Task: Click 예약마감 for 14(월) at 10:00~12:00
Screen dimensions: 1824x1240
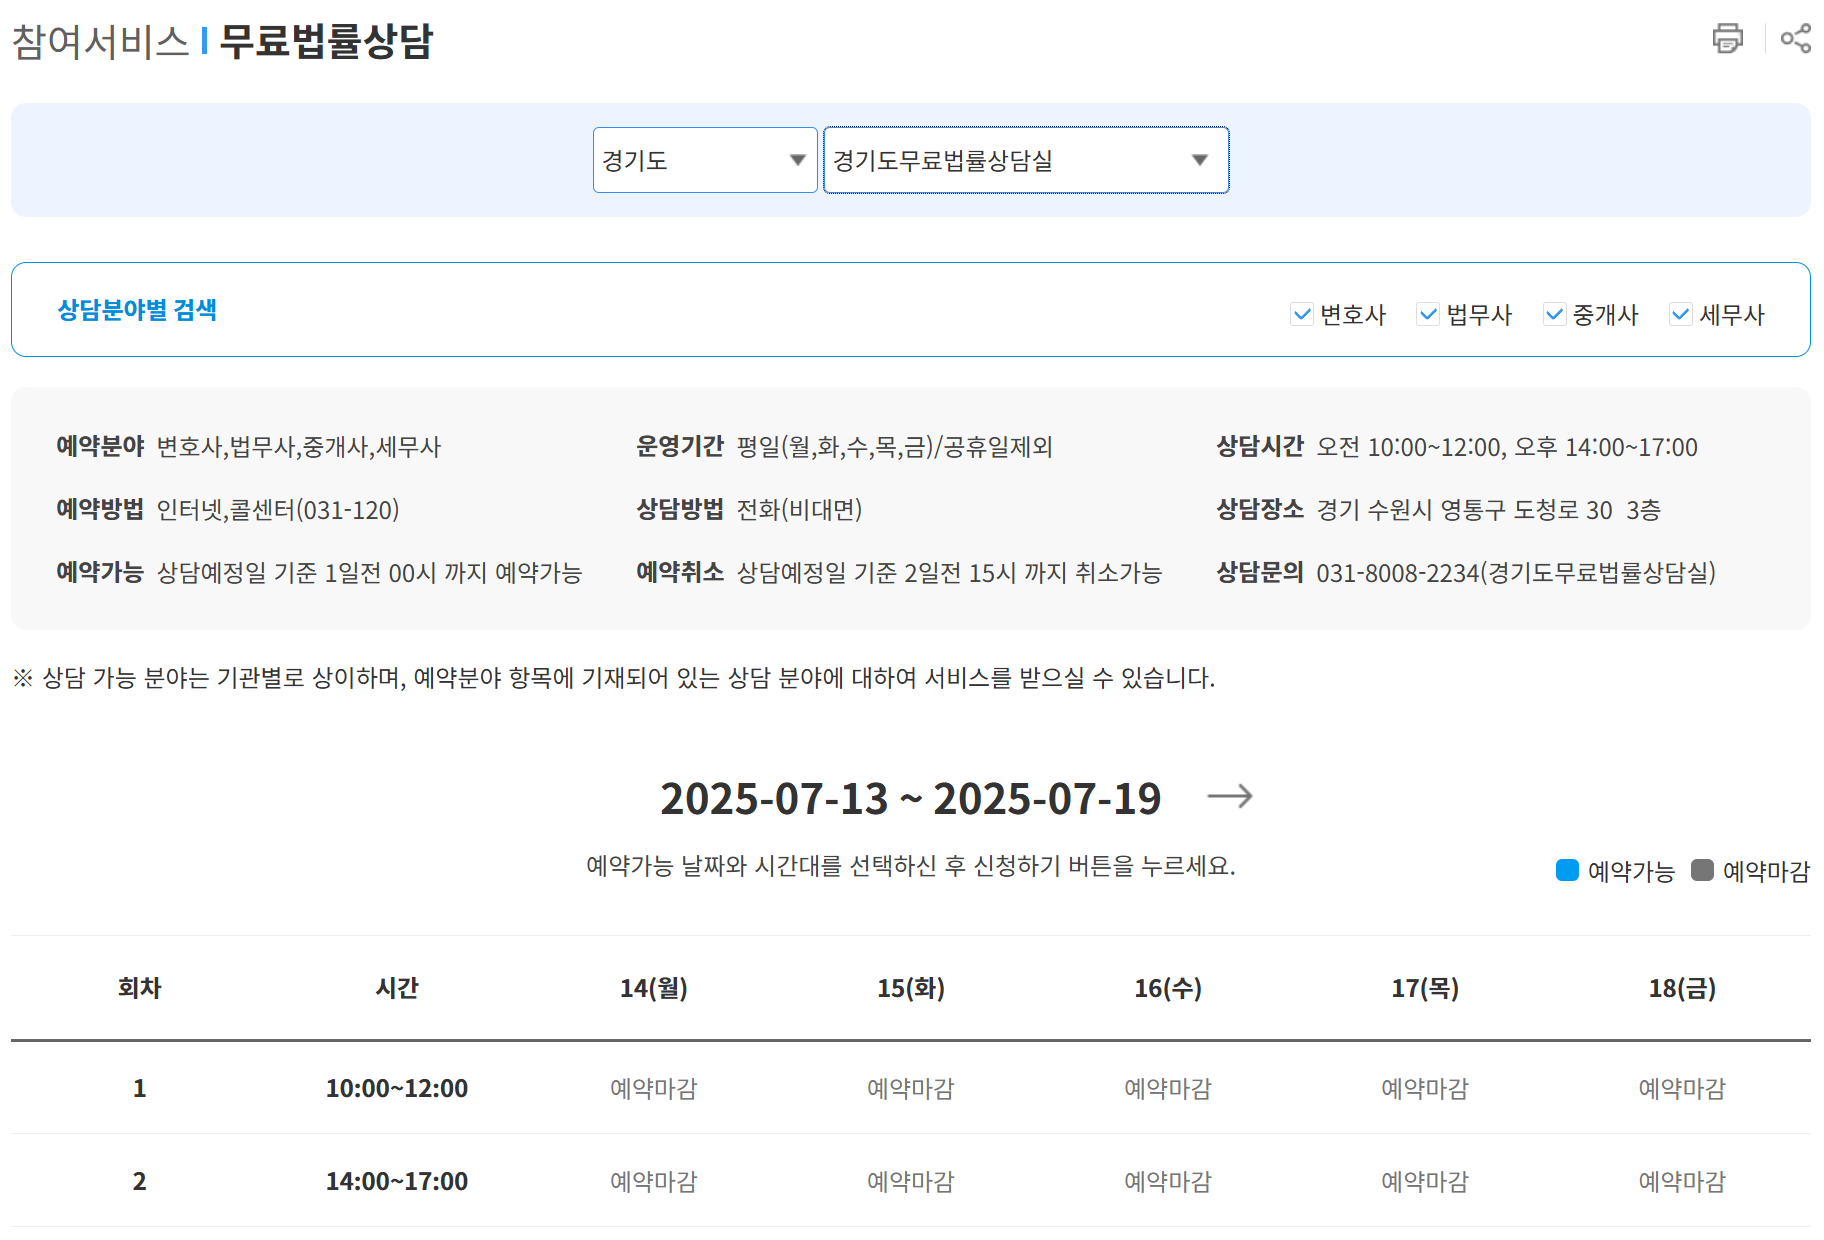Action: pyautogui.click(x=654, y=1088)
